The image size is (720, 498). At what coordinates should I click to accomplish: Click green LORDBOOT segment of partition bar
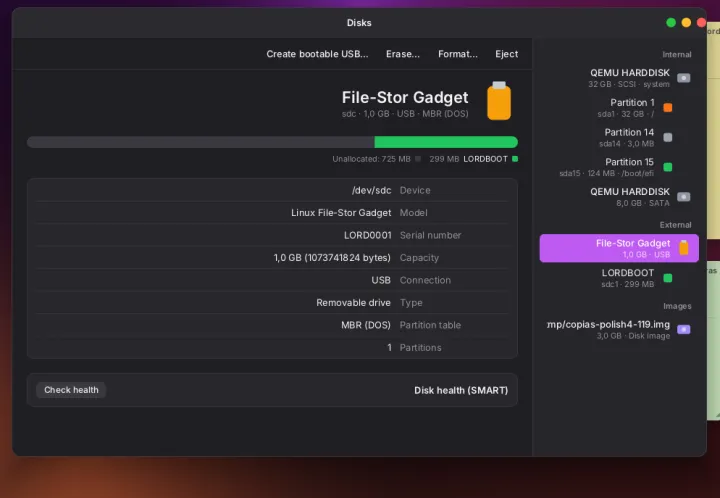446,142
